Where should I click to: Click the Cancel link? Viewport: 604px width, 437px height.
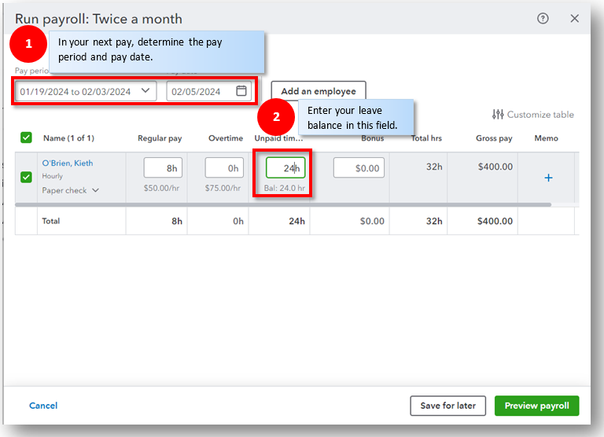[43, 405]
